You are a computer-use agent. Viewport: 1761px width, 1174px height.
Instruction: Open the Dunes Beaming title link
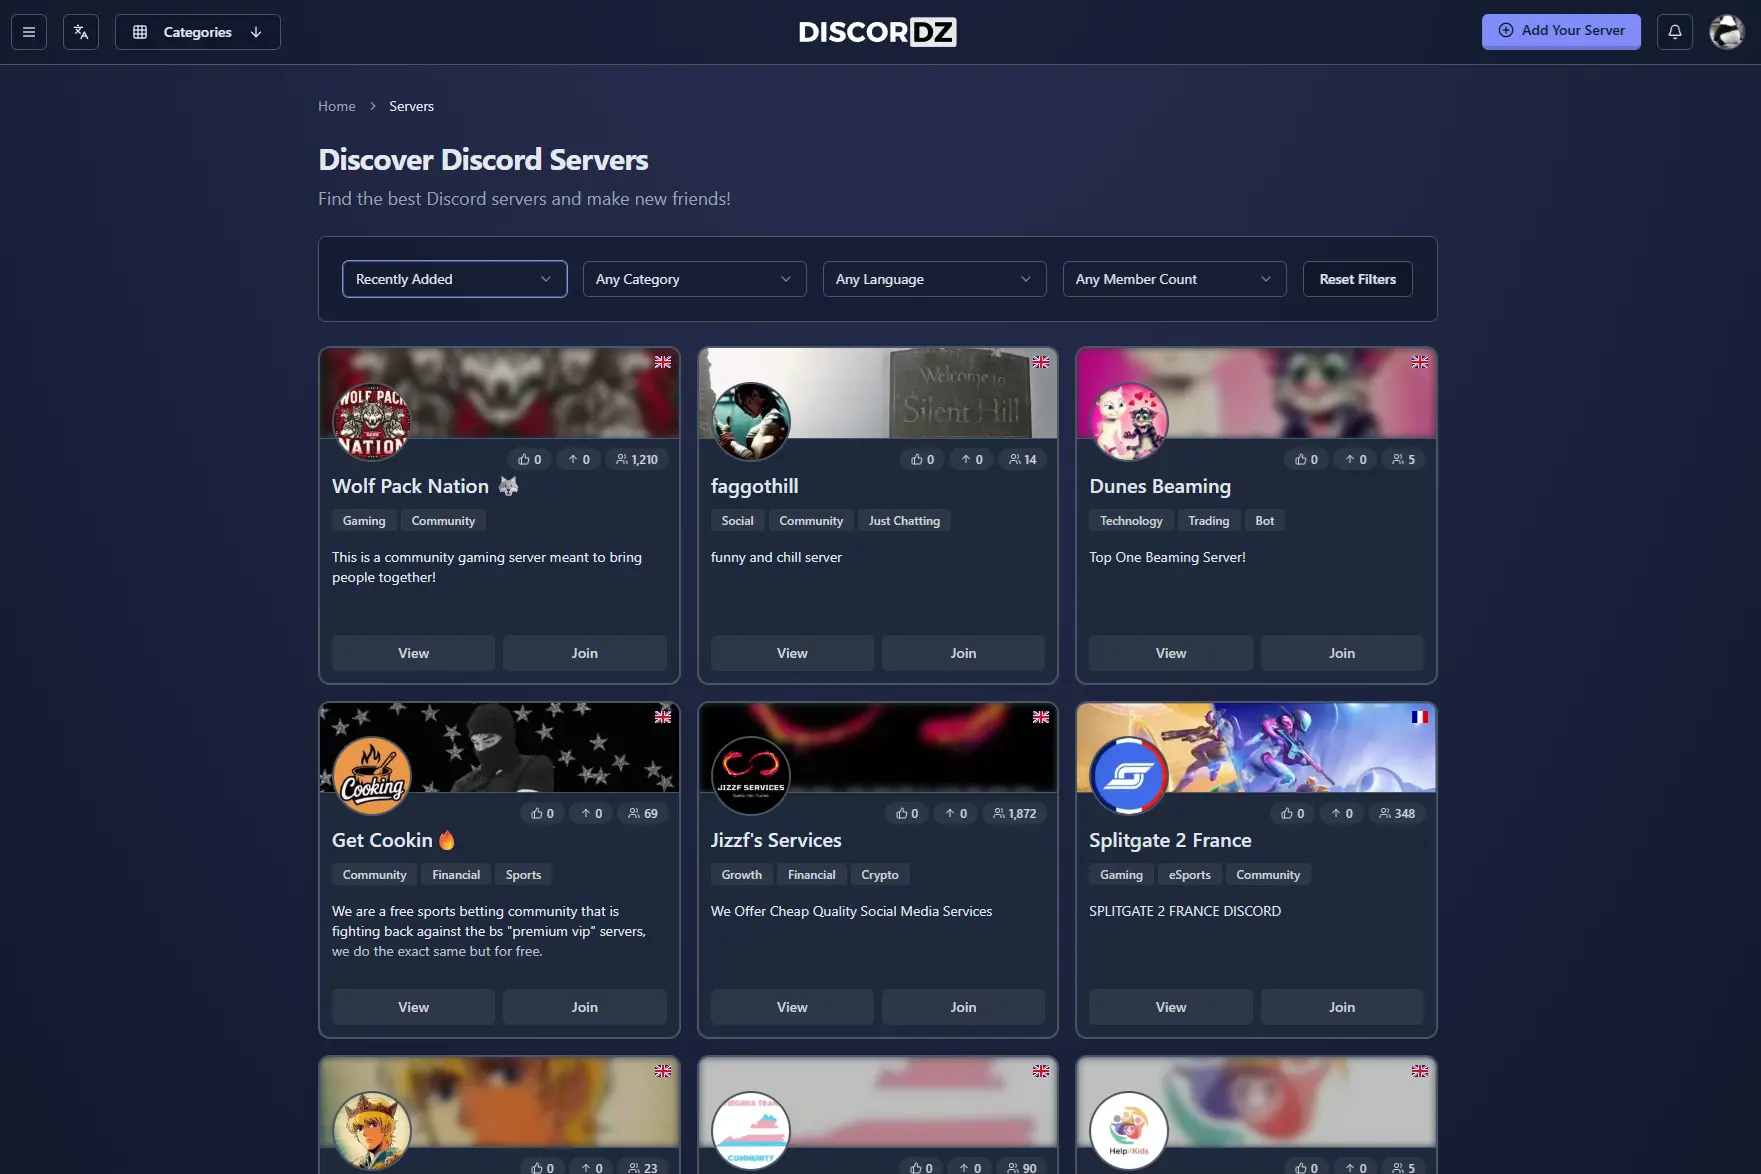[1160, 486]
